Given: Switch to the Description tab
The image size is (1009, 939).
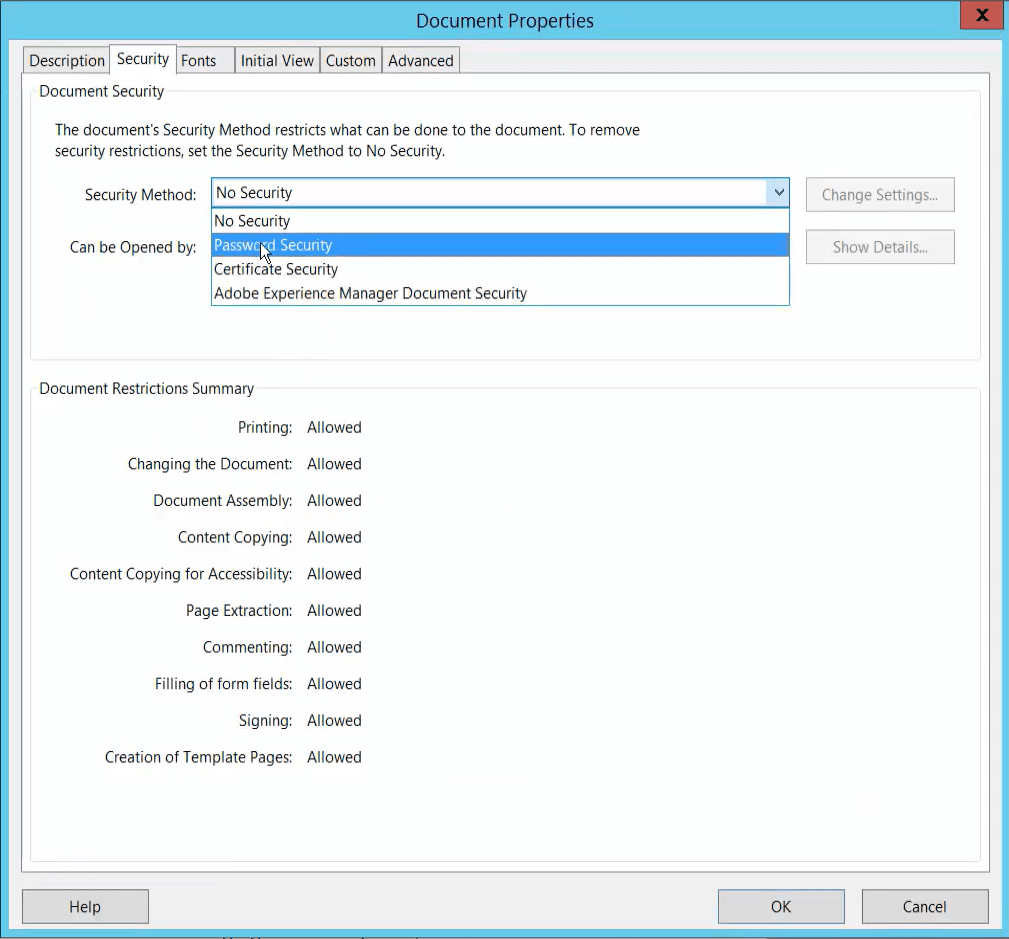Looking at the screenshot, I should [x=65, y=60].
